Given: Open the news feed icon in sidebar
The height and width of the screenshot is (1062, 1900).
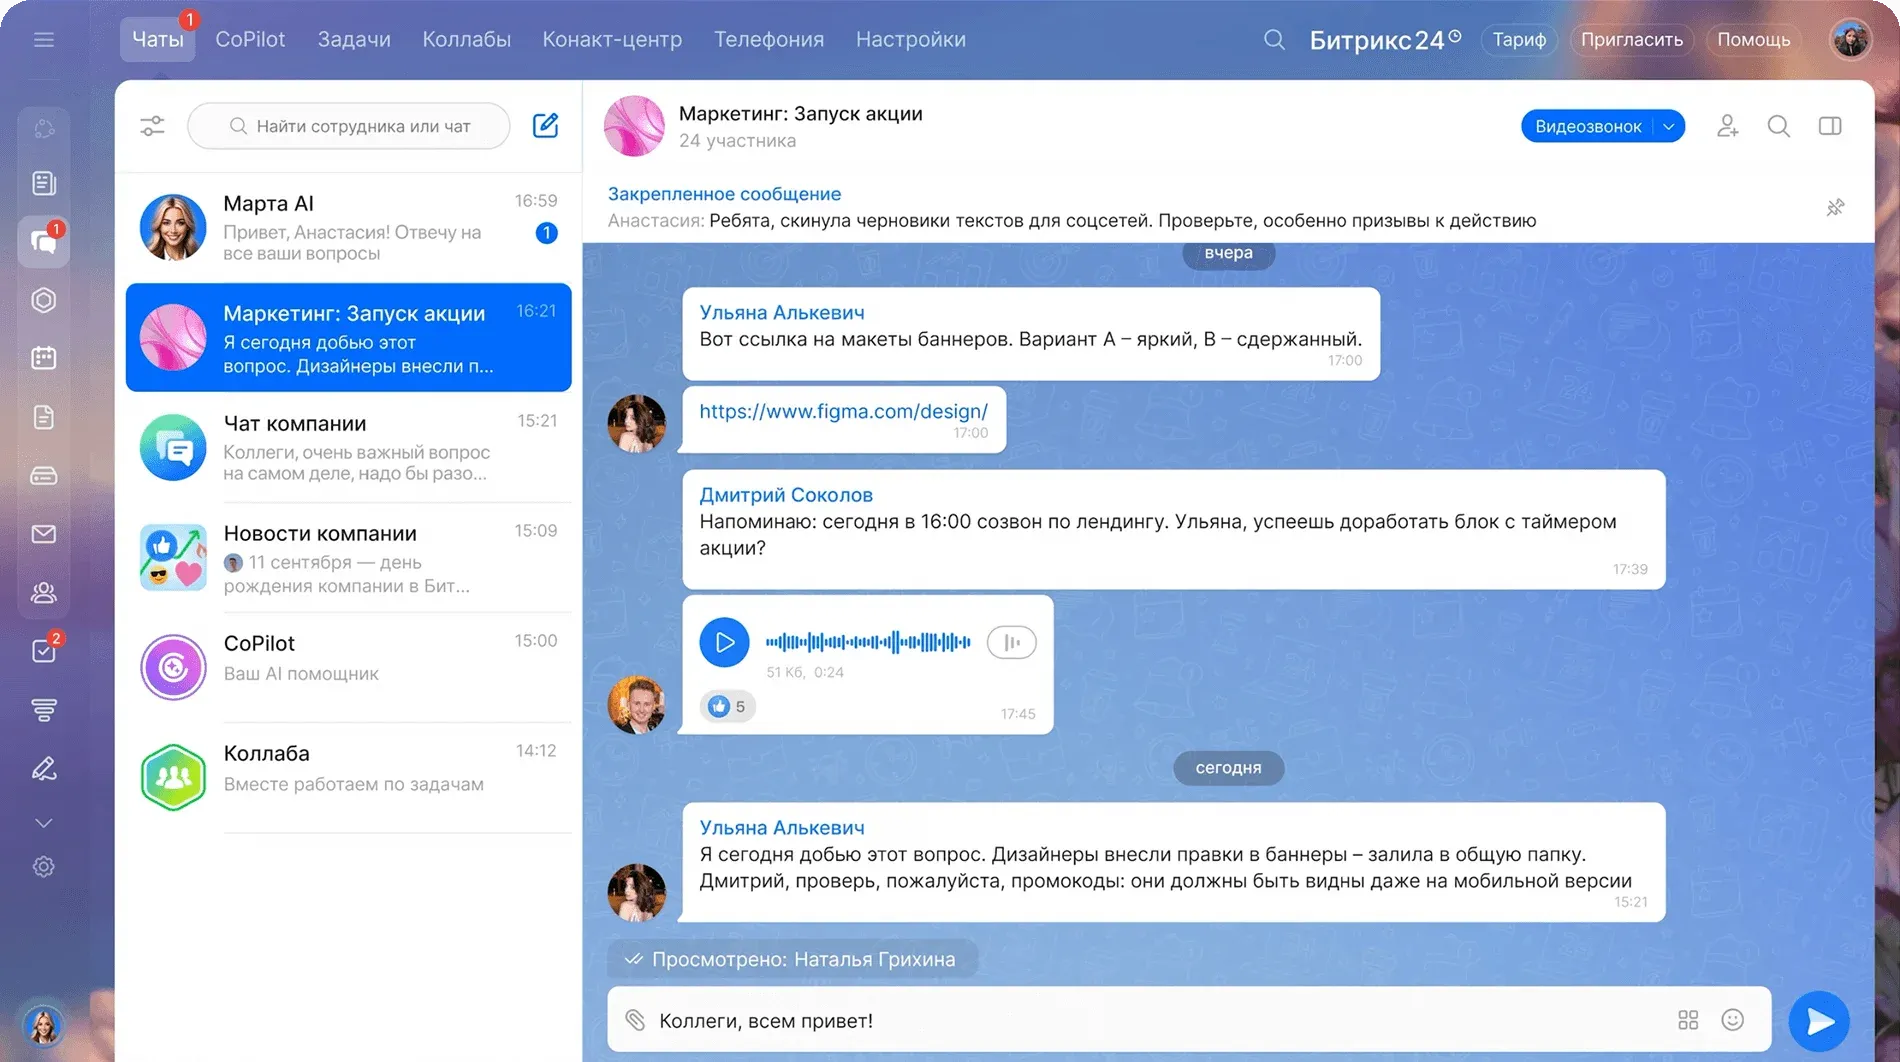Looking at the screenshot, I should [x=43, y=183].
